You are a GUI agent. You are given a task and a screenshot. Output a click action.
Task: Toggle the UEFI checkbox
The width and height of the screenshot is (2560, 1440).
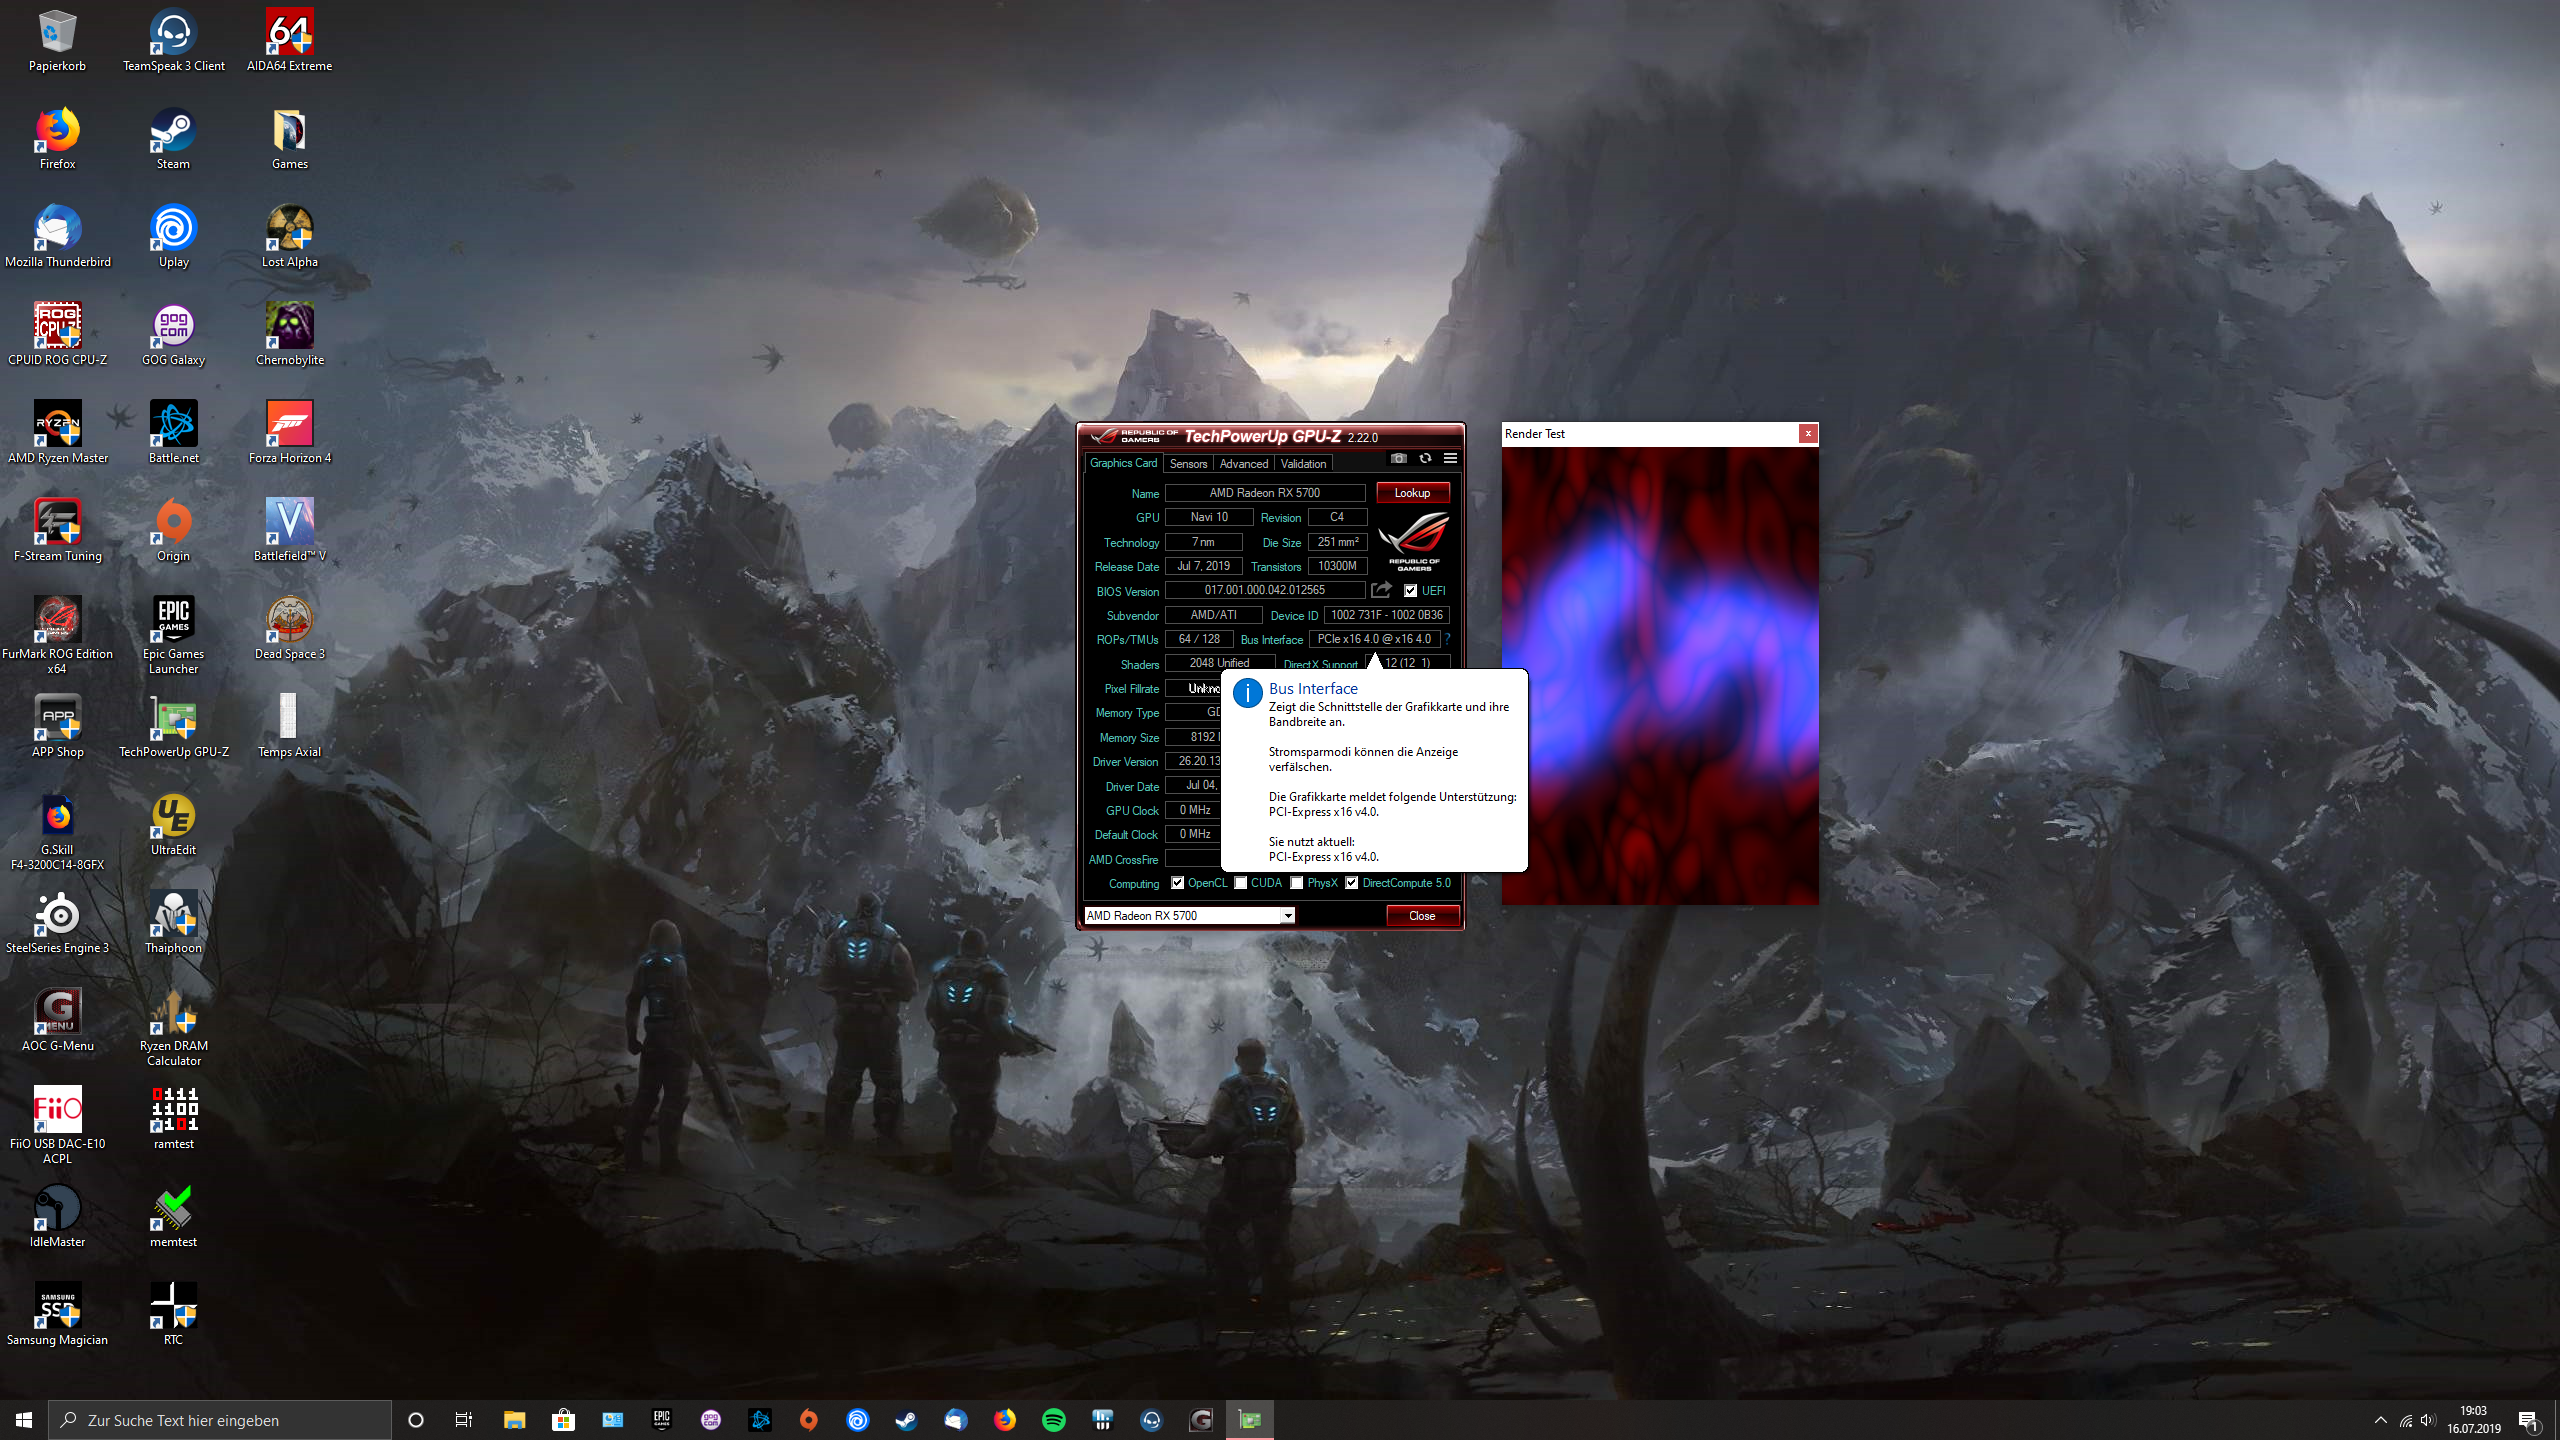tap(1411, 591)
